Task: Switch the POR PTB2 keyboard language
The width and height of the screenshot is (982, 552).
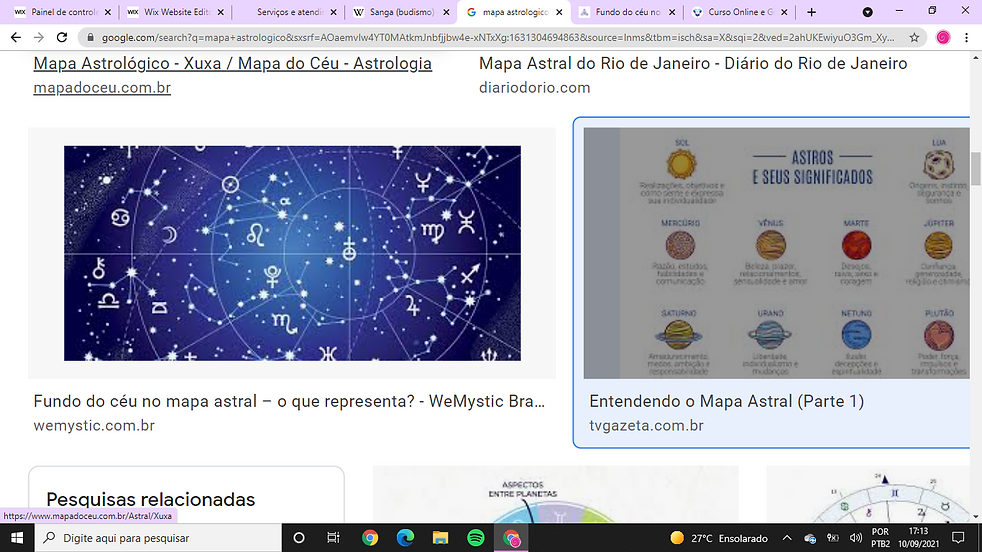Action: pos(880,538)
